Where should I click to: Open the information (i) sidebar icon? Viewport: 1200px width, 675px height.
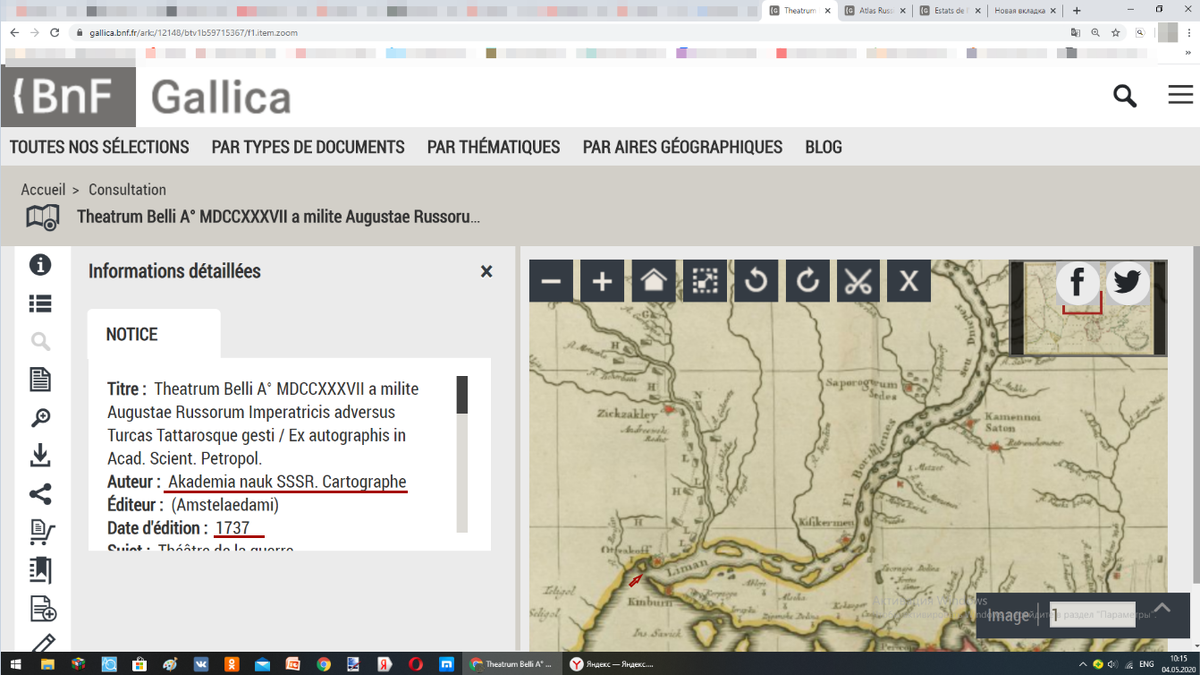[40, 265]
